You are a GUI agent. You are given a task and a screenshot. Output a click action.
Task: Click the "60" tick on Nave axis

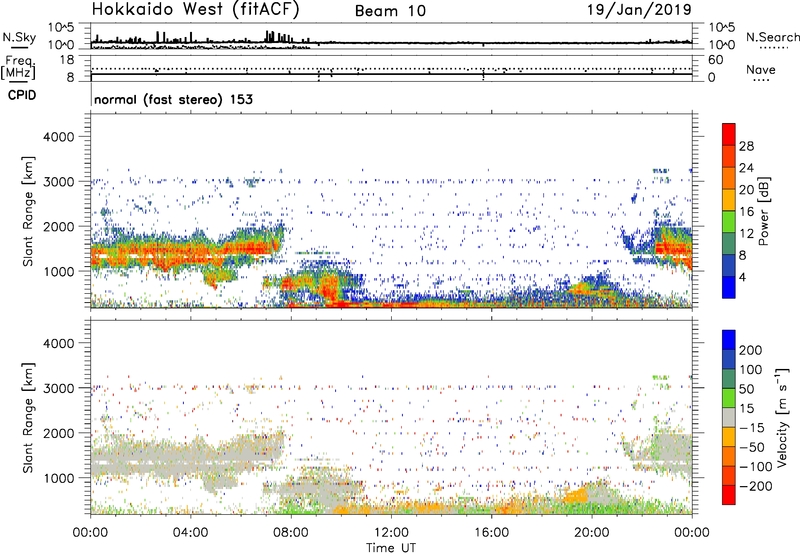tap(715, 60)
